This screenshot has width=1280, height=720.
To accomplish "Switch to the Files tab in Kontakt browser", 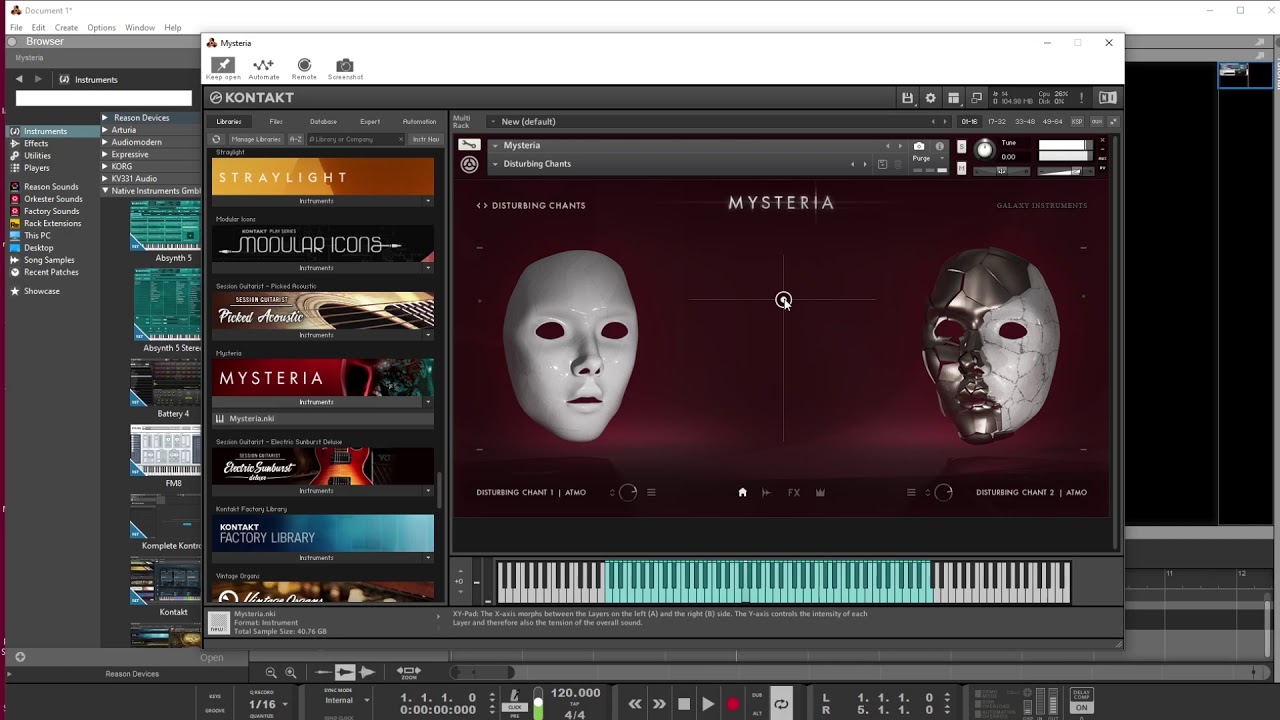I will 276,121.
